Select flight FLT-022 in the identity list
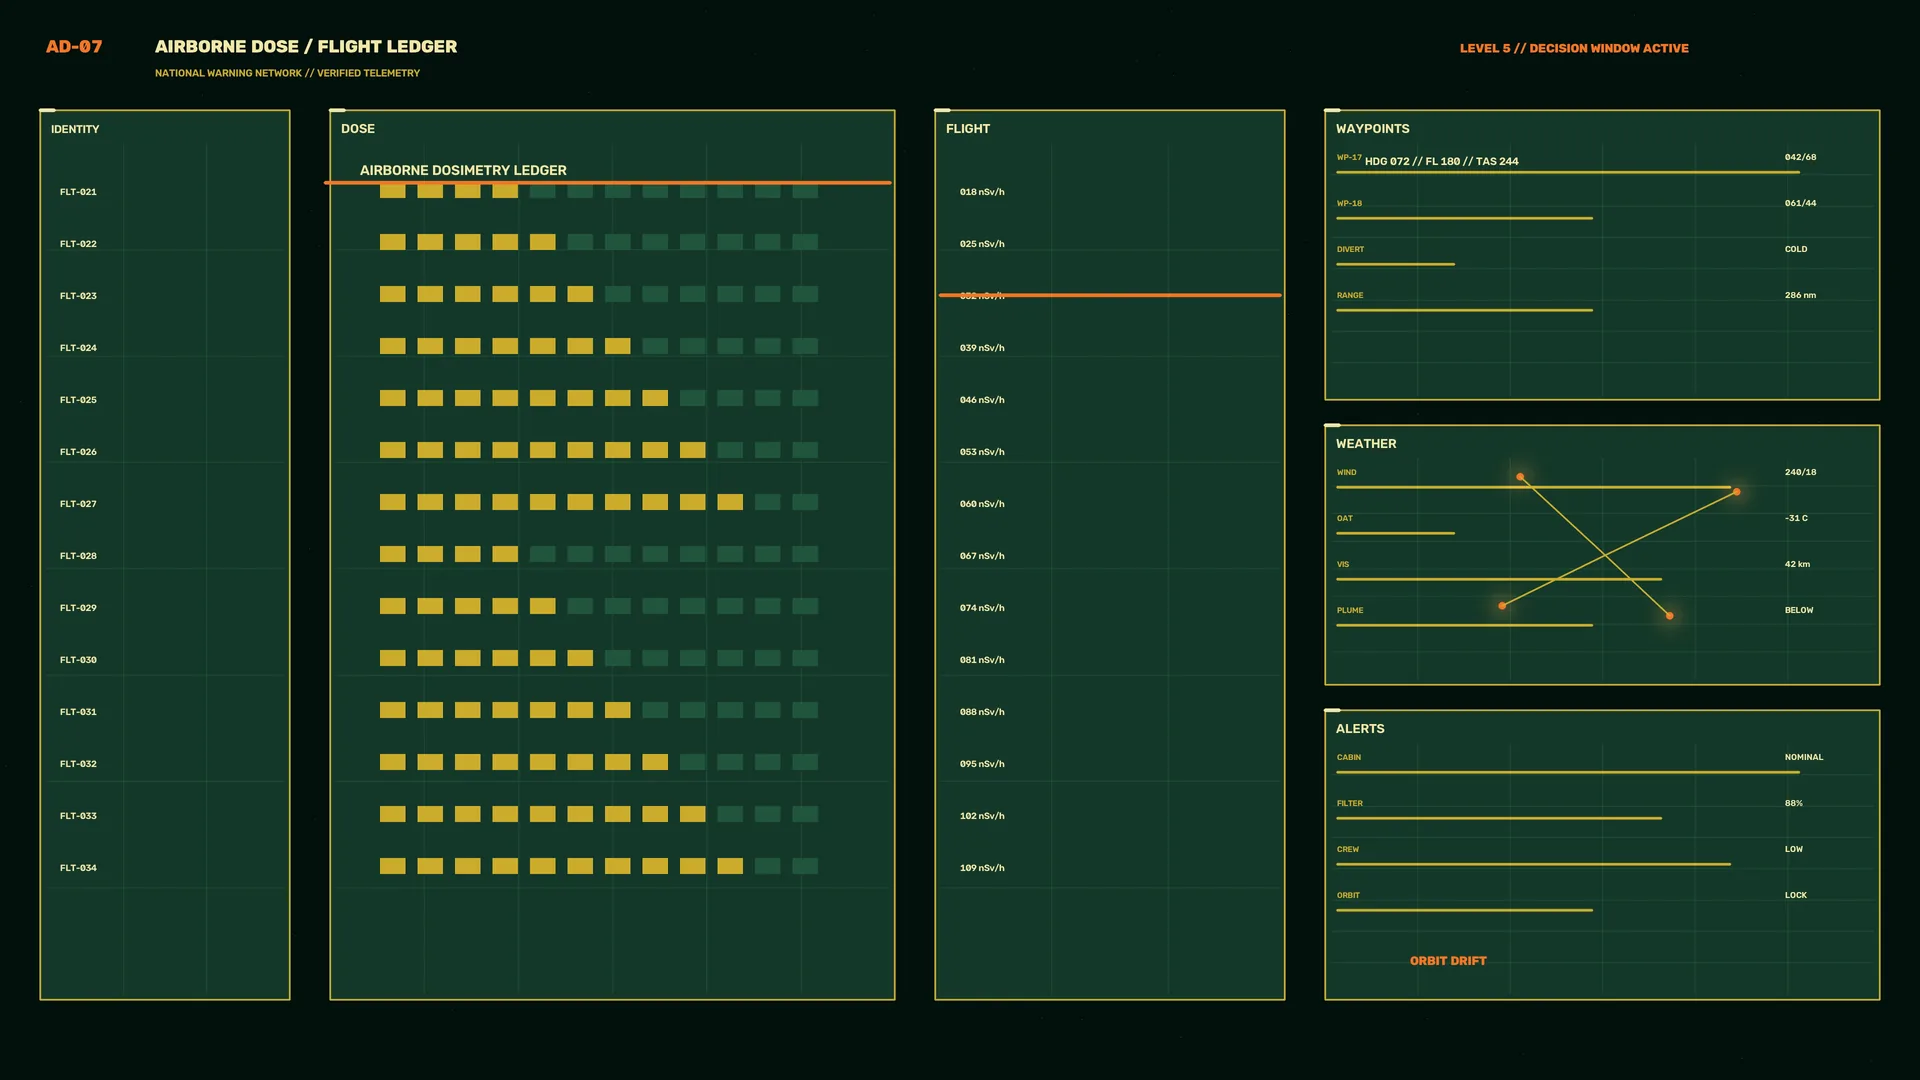Viewport: 1920px width, 1080px height. coord(78,244)
